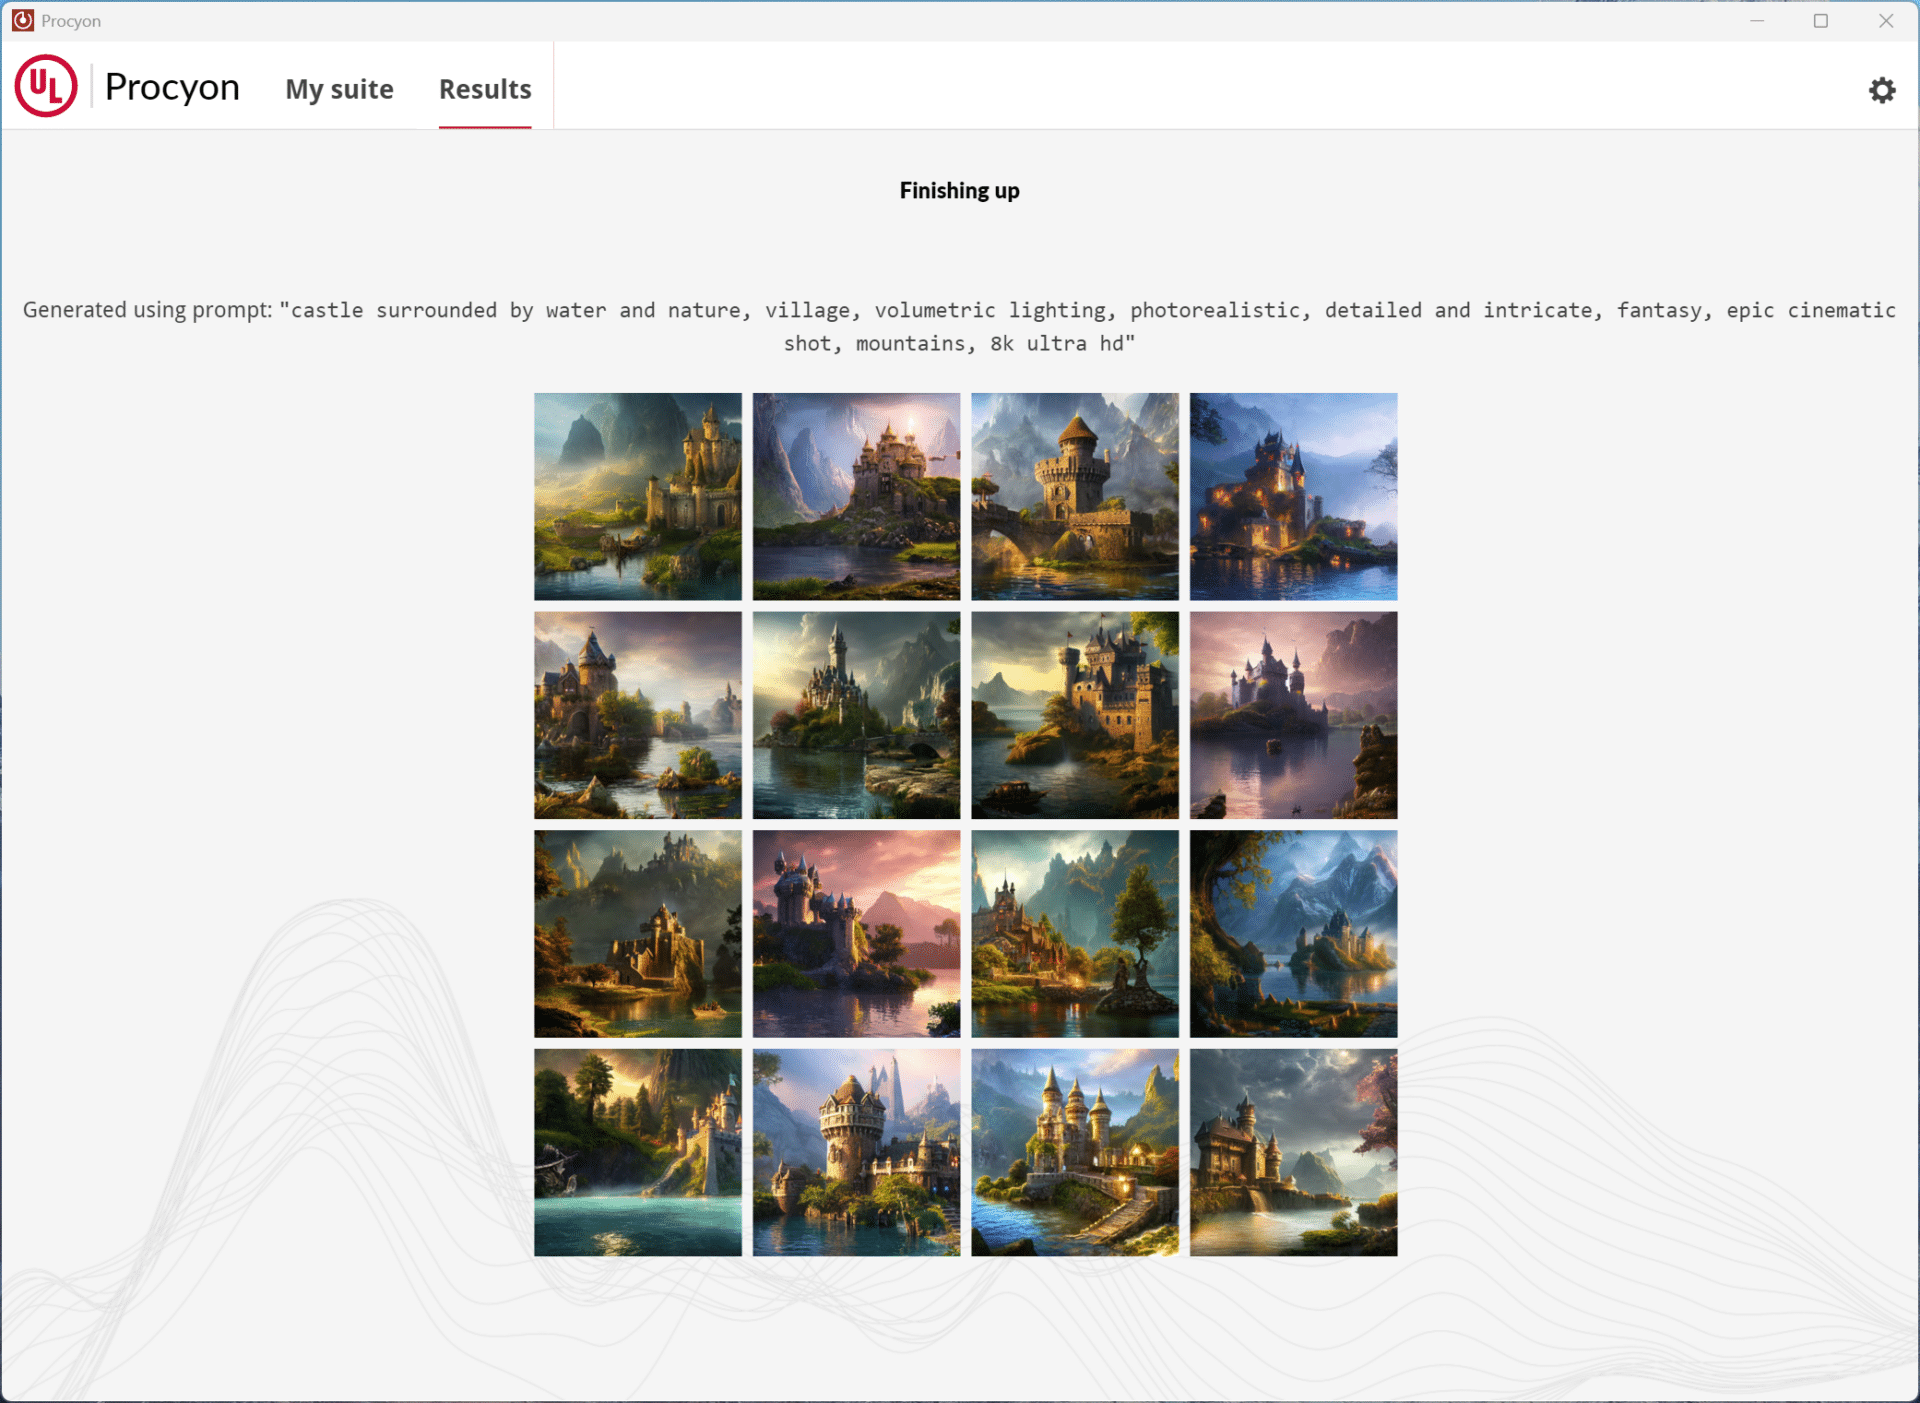Click the 'Finishing up' status text
Viewport: 1920px width, 1403px height.
coord(959,190)
